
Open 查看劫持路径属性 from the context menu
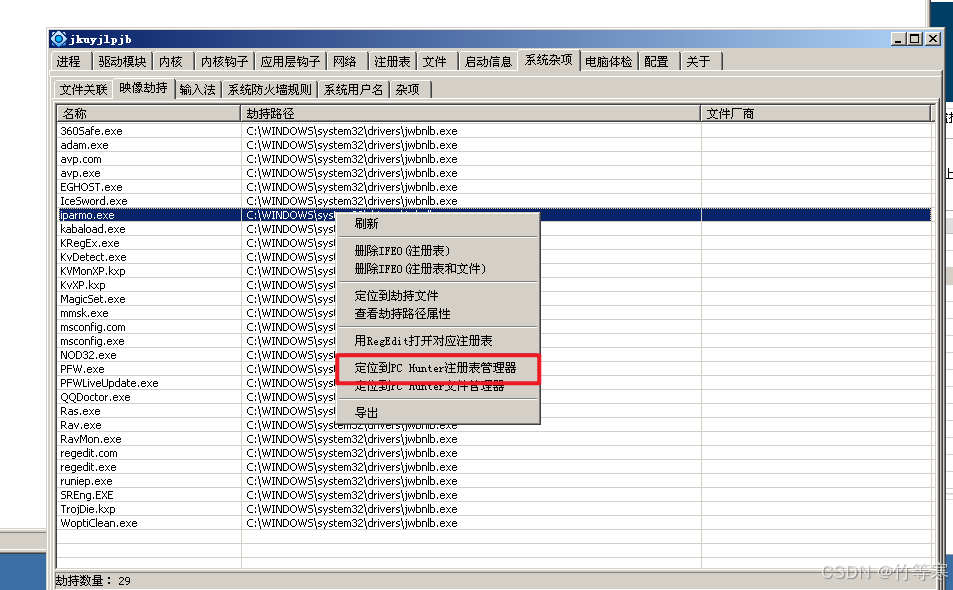(402, 314)
